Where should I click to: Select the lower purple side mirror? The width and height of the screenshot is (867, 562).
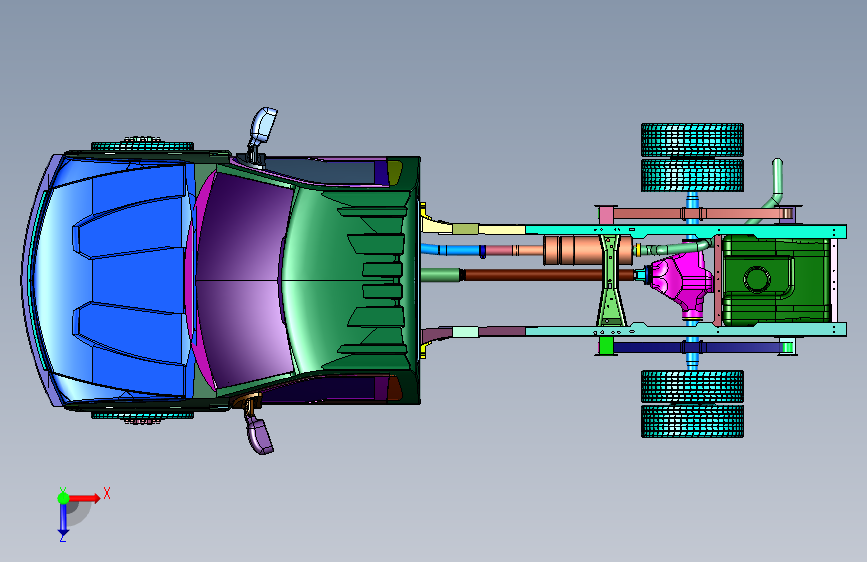pos(260,434)
